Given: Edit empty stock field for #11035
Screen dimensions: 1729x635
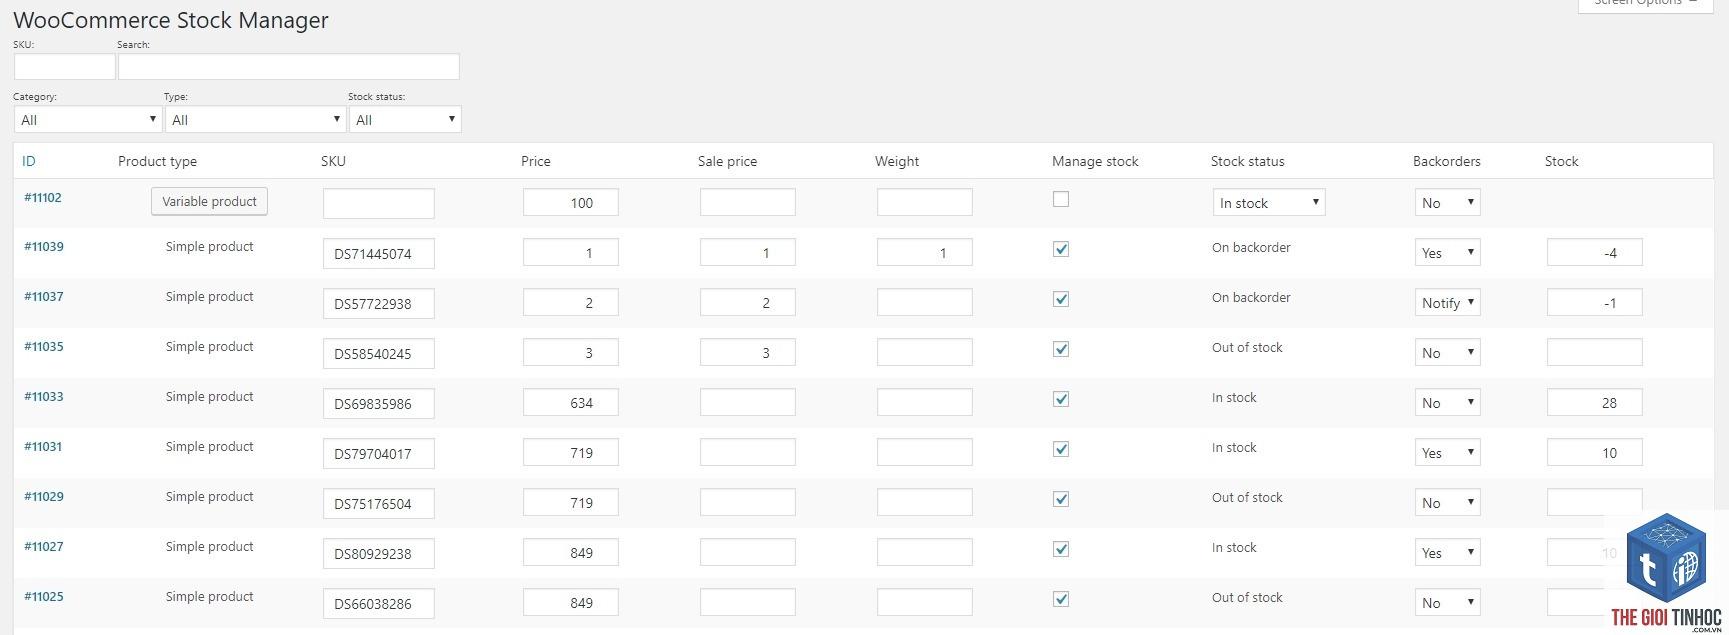Looking at the screenshot, I should click(x=1595, y=352).
